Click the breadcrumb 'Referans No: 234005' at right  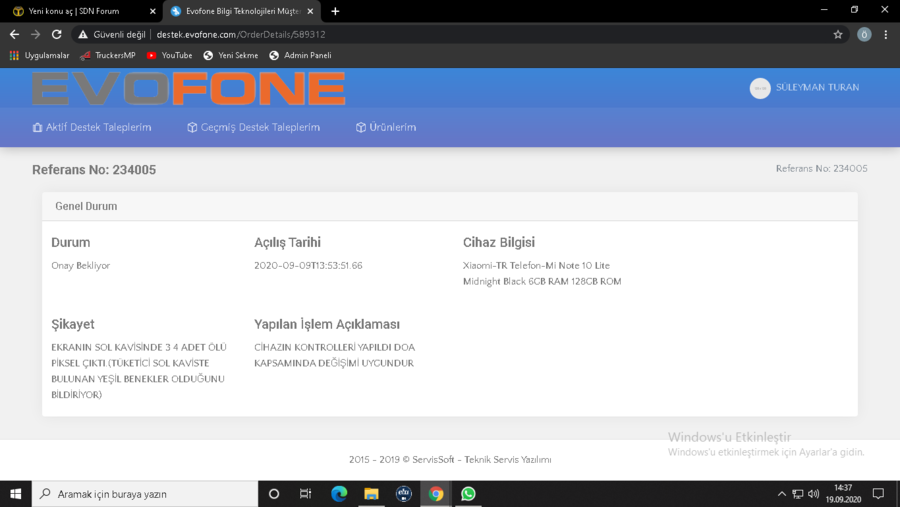point(821,168)
